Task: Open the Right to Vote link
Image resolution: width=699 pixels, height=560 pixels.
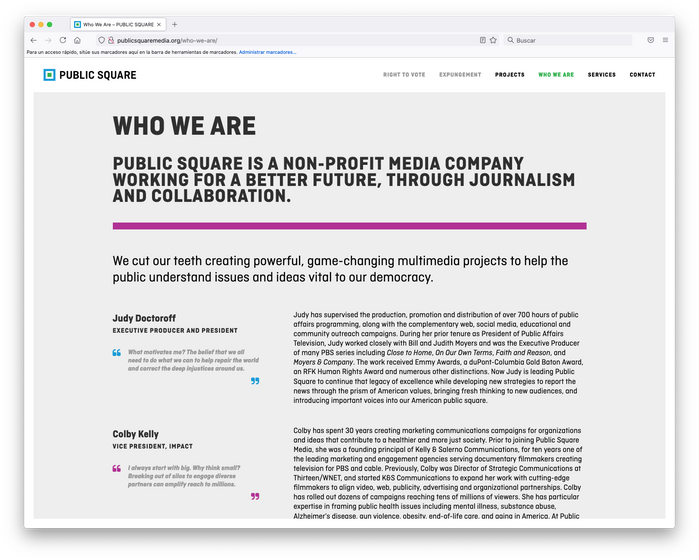Action: coord(404,75)
